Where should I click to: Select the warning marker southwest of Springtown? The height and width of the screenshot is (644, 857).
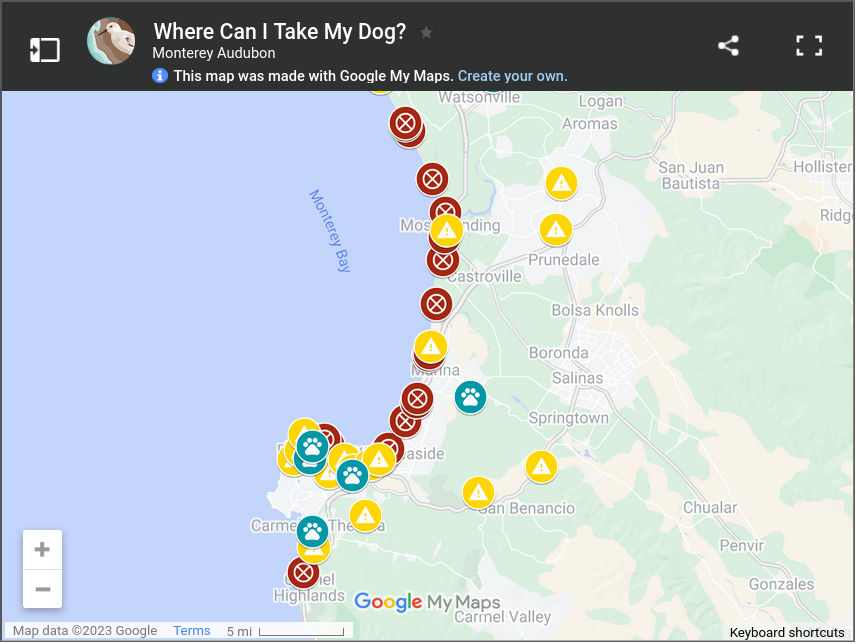(x=541, y=466)
